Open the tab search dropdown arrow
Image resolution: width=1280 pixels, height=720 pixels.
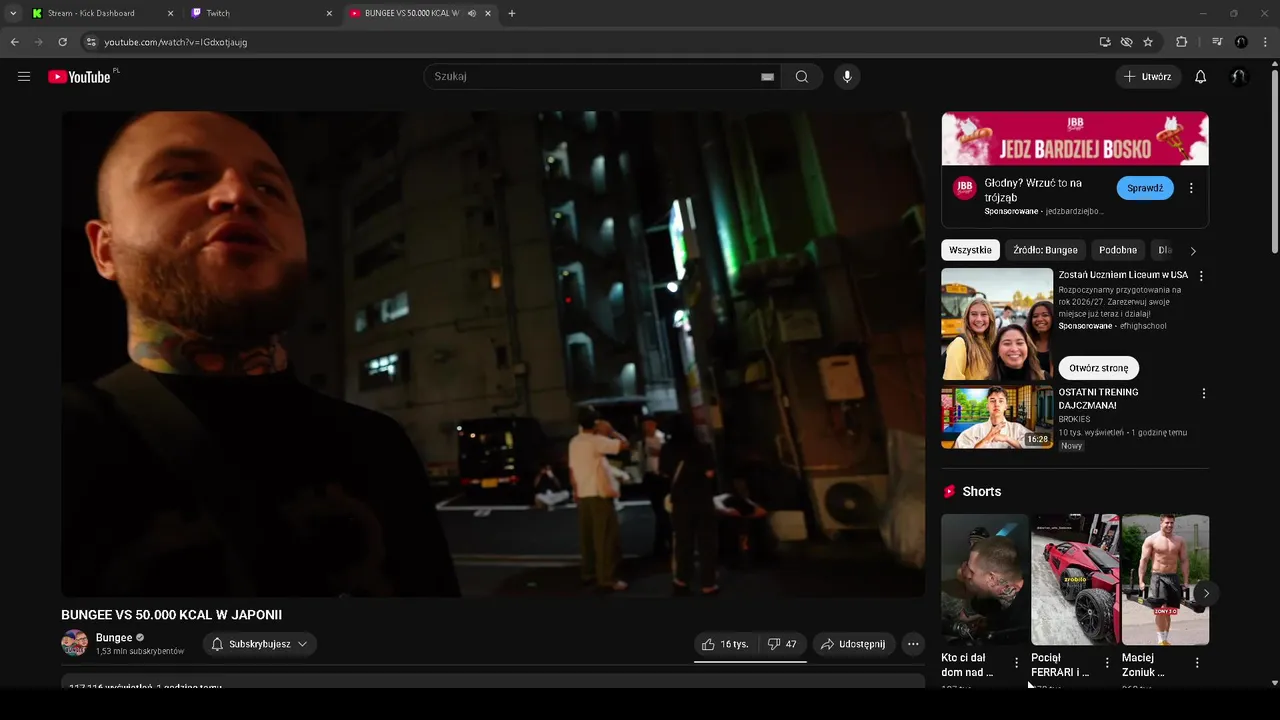click(13, 13)
